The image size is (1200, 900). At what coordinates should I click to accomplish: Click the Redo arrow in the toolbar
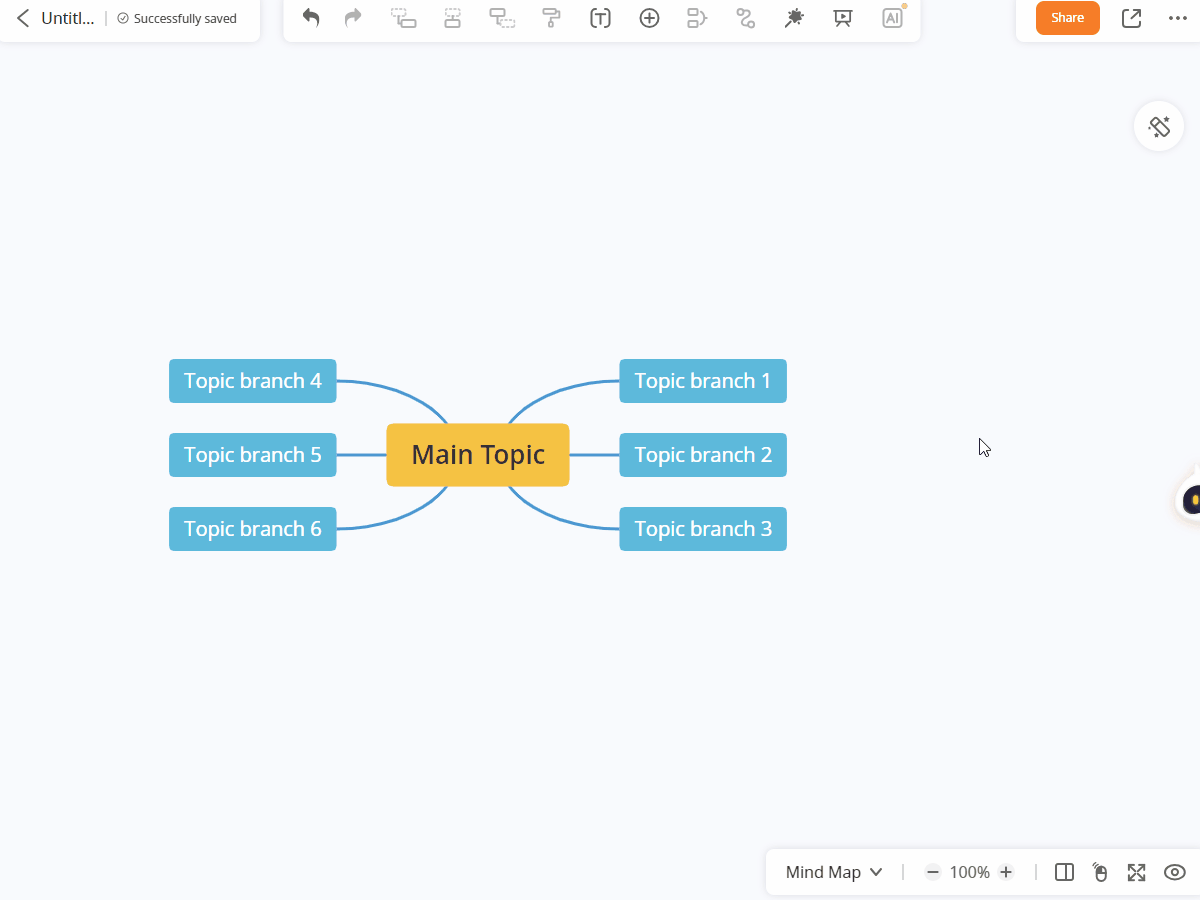click(x=353, y=18)
